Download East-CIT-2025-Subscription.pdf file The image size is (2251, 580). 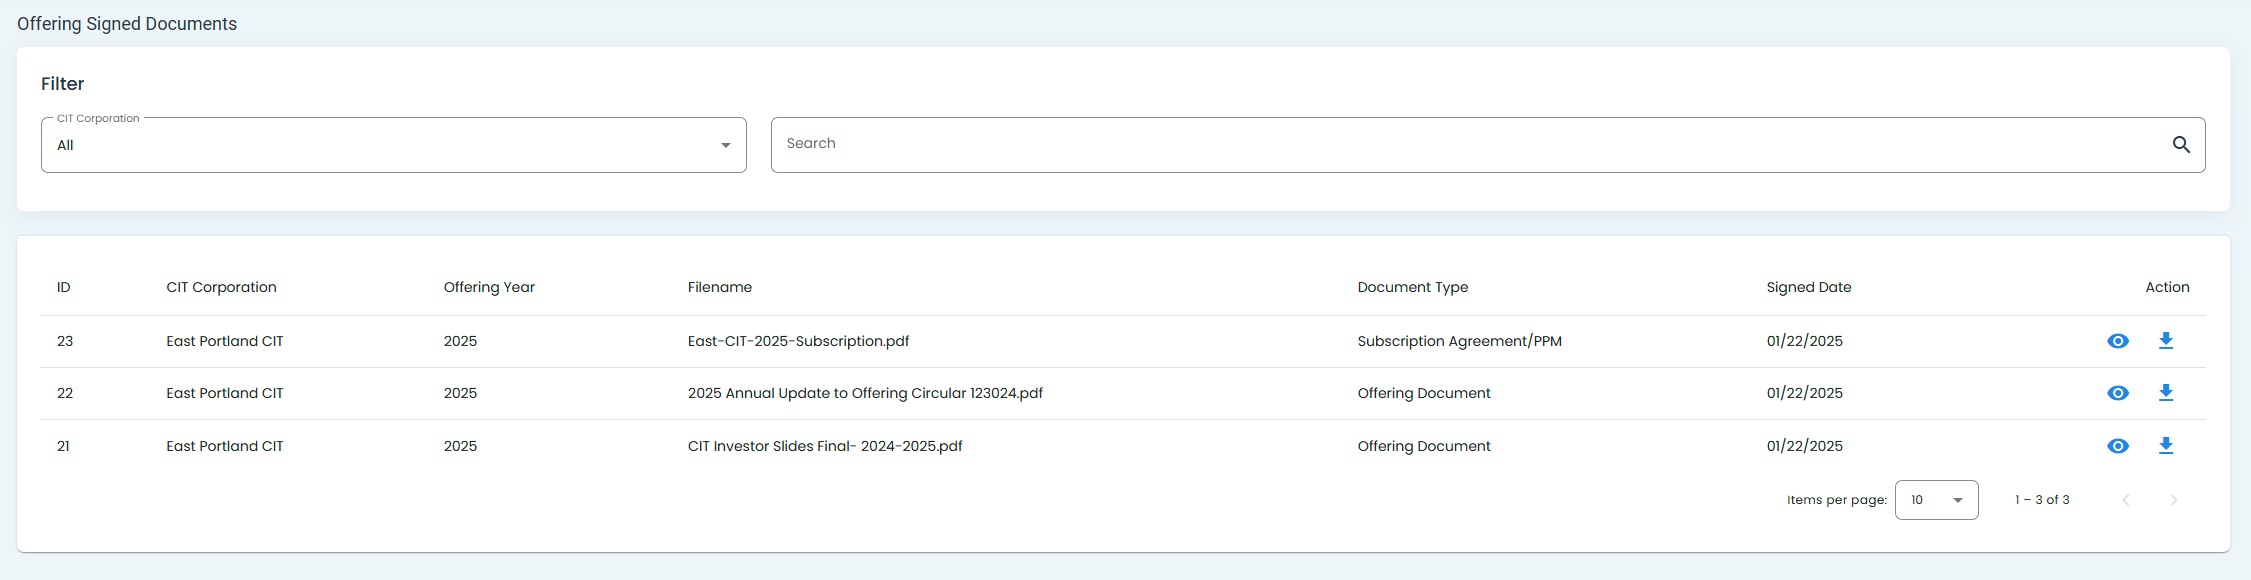(x=2165, y=341)
